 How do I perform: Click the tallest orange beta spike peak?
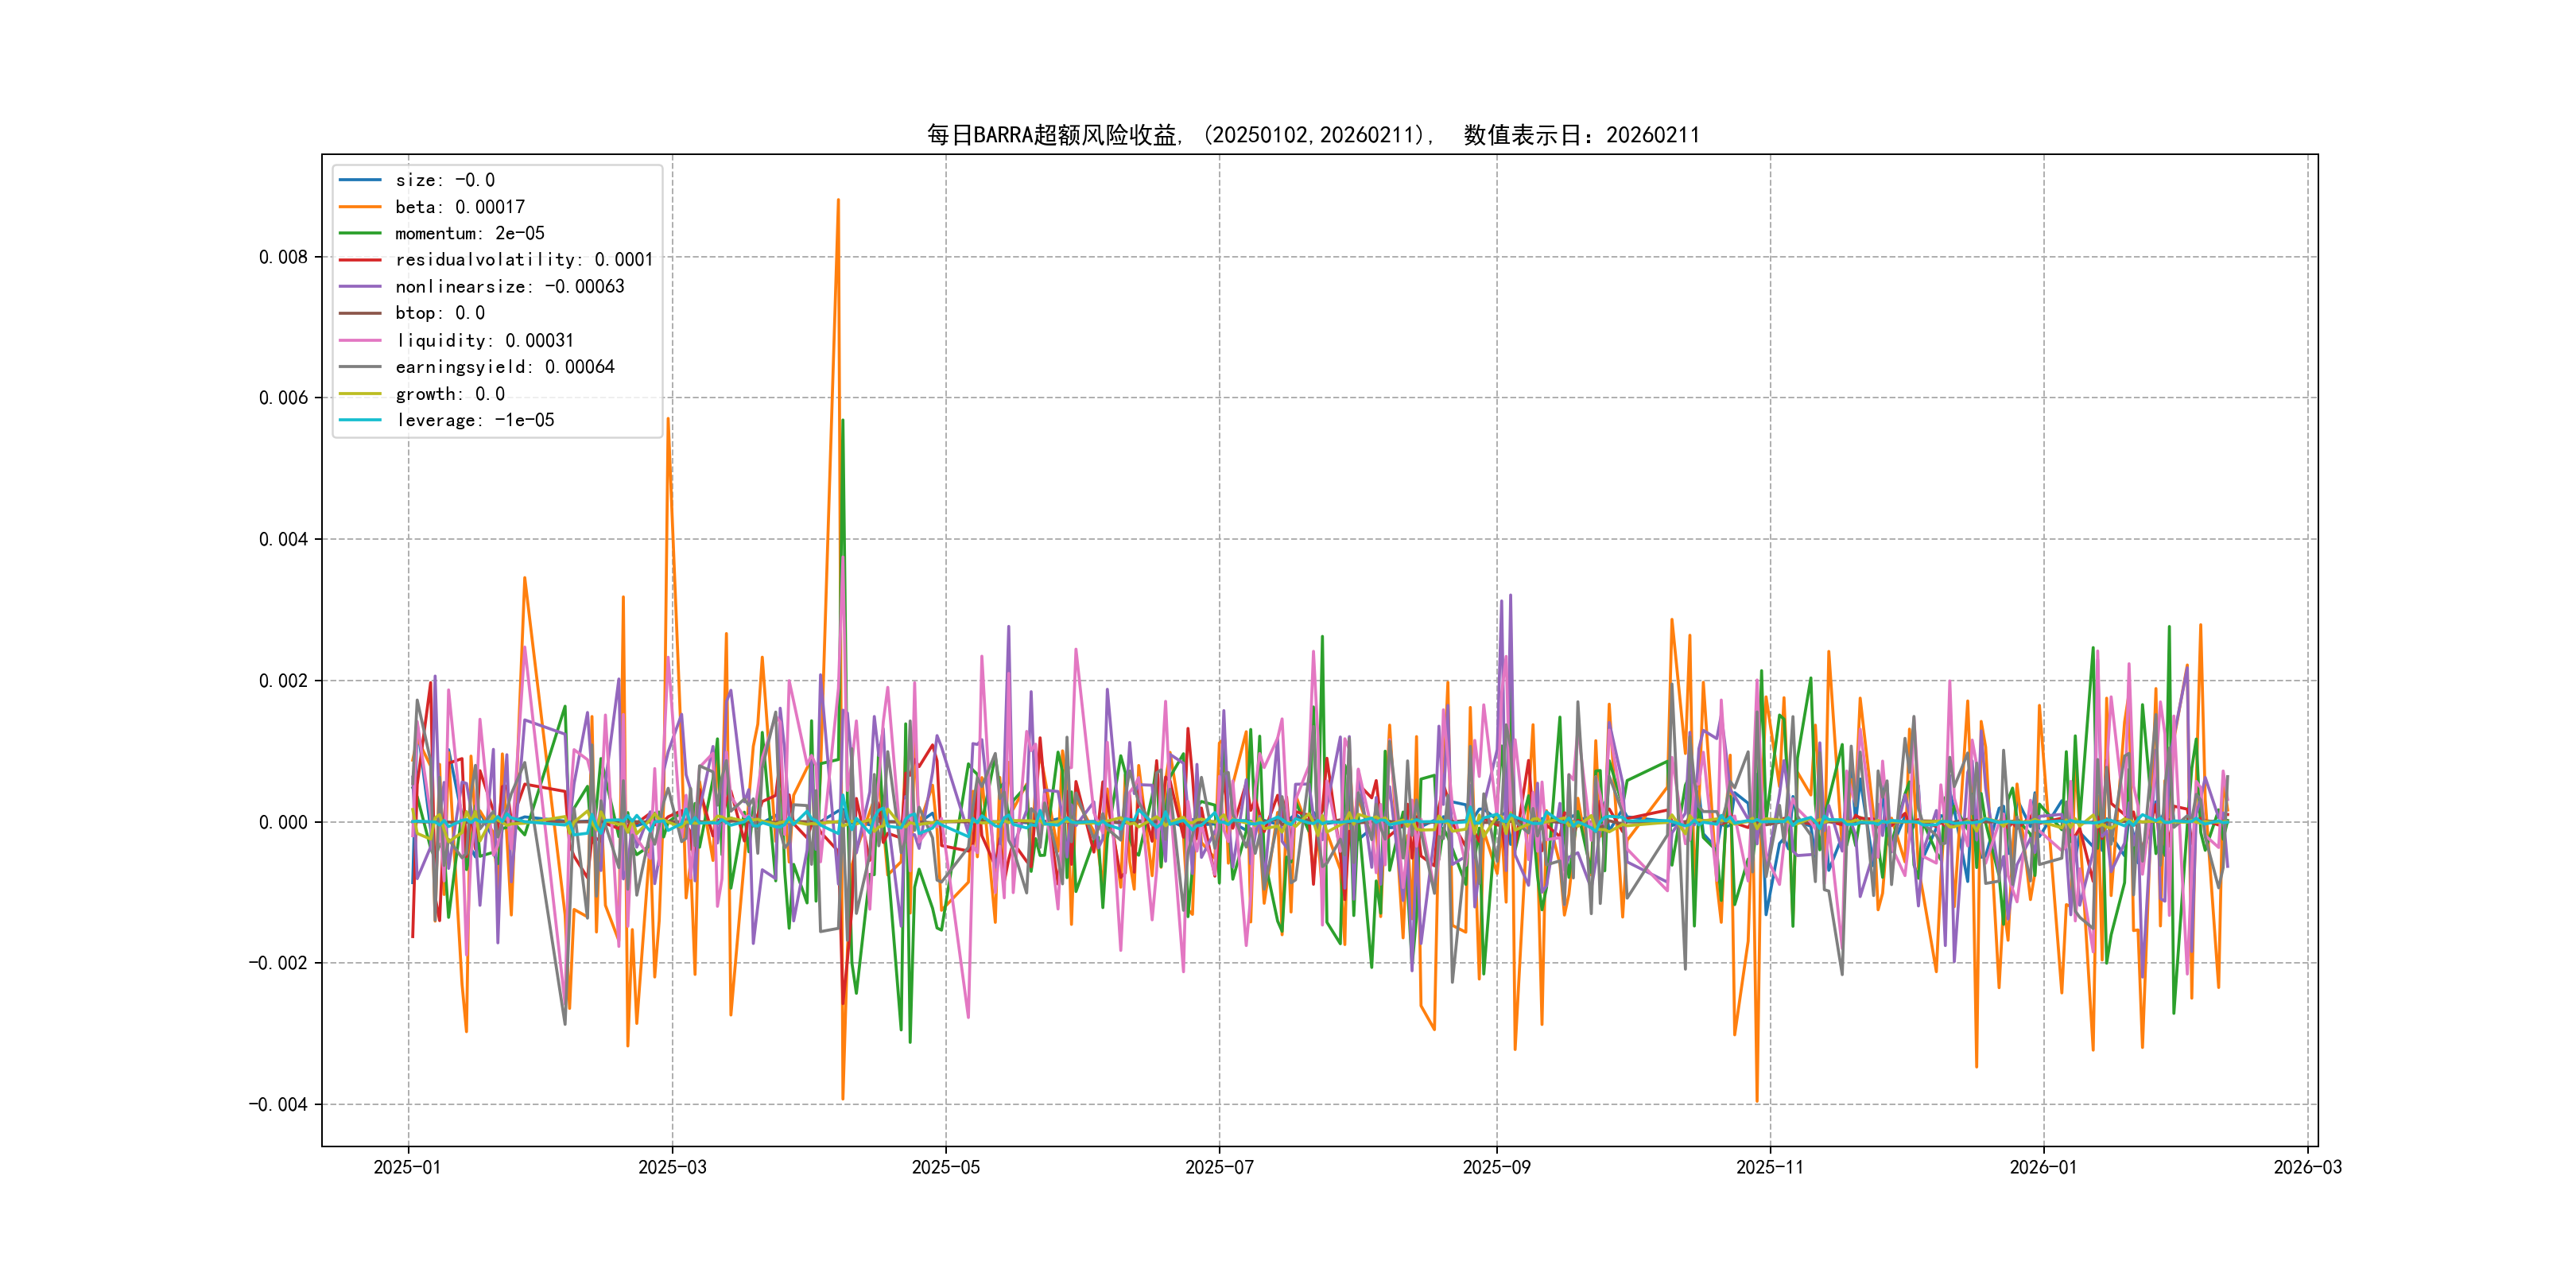[838, 201]
